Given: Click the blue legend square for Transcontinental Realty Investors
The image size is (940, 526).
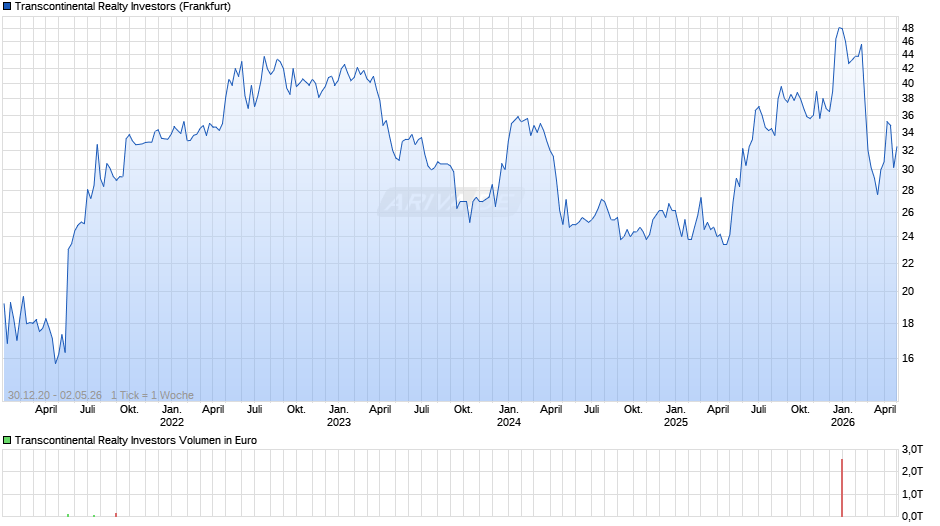Looking at the screenshot, I should point(7,7).
